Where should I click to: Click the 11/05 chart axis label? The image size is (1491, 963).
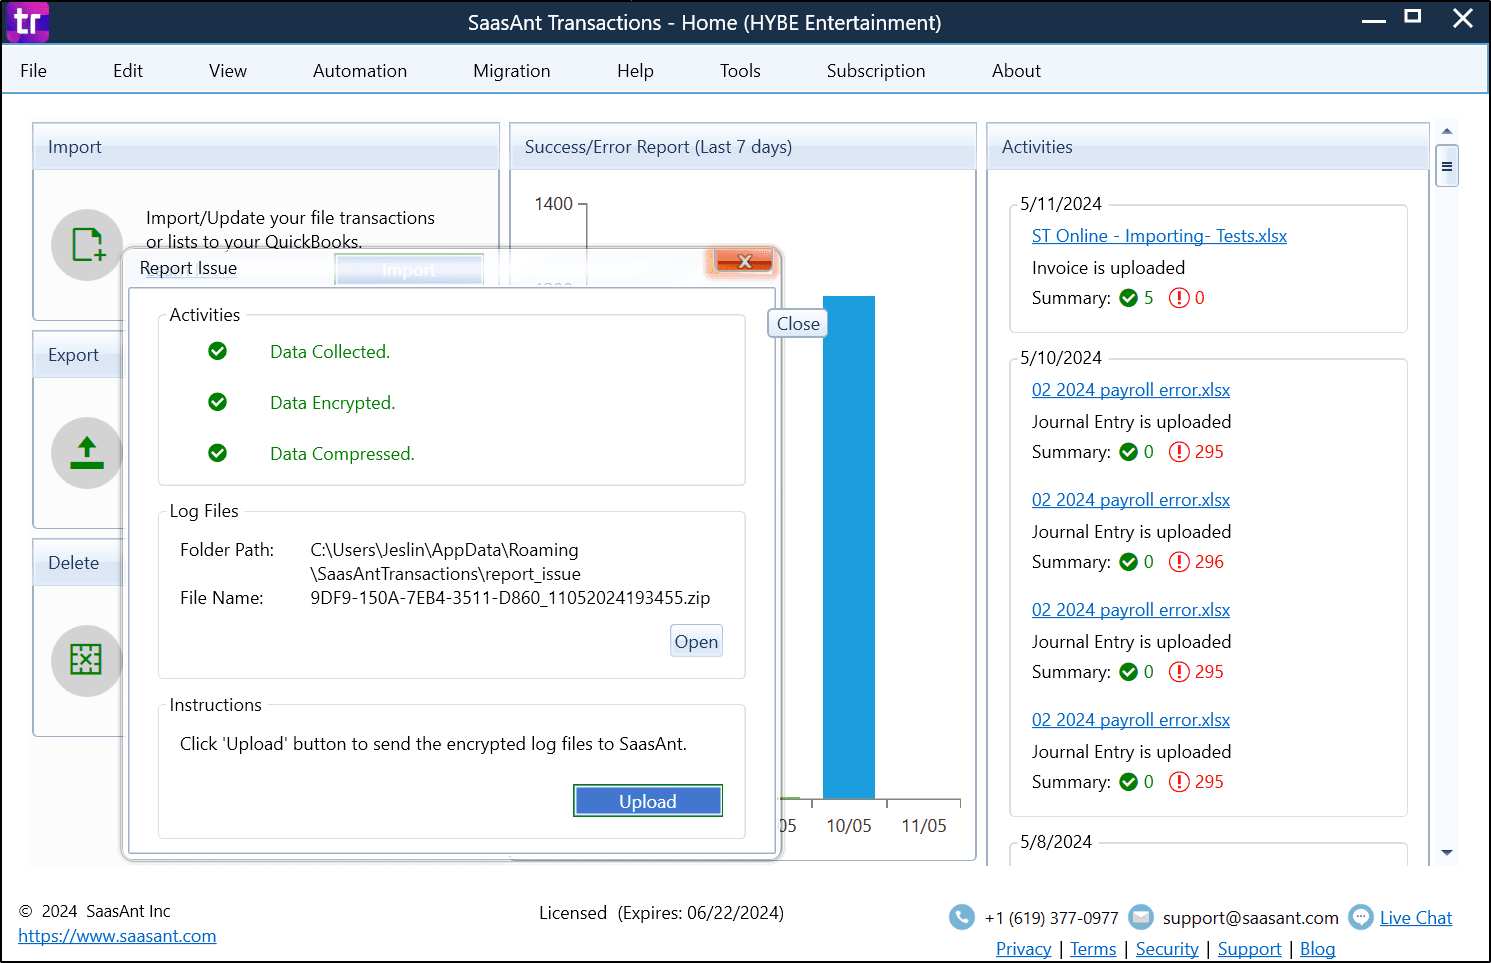924,826
